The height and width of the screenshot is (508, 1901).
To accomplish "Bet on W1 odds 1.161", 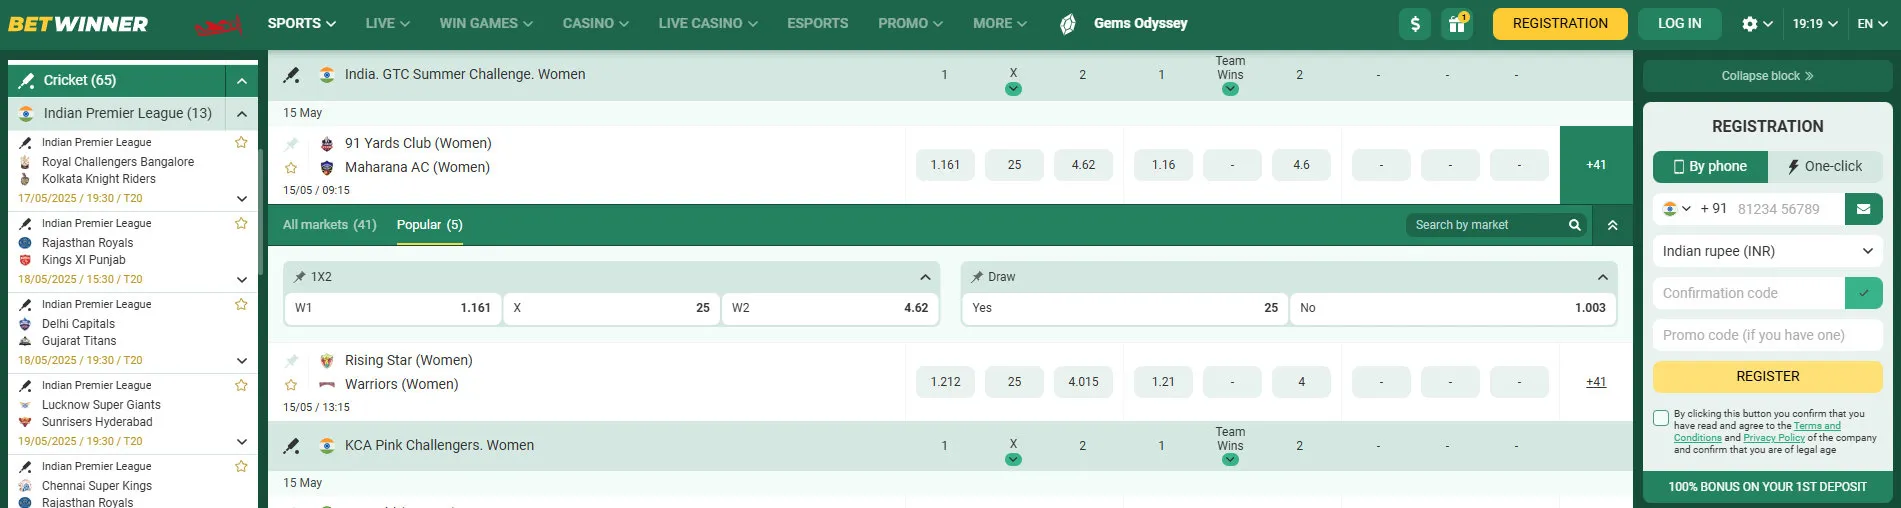I will 393,308.
